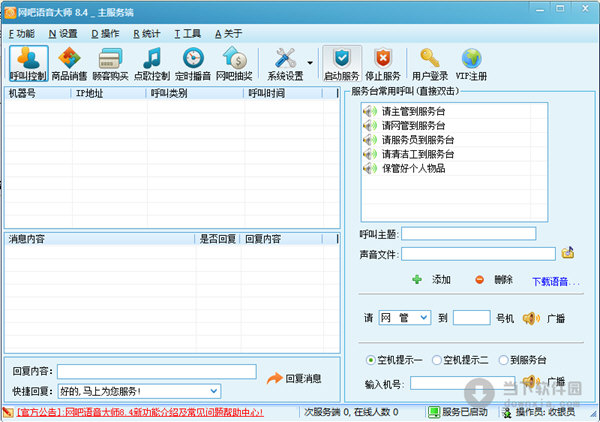Expand the 网管 staff dropdown
600x422 pixels.
[x=424, y=318]
